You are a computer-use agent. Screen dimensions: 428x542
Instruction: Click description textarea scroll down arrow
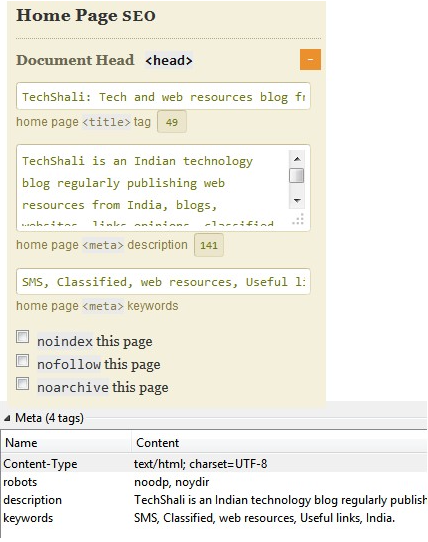297,200
